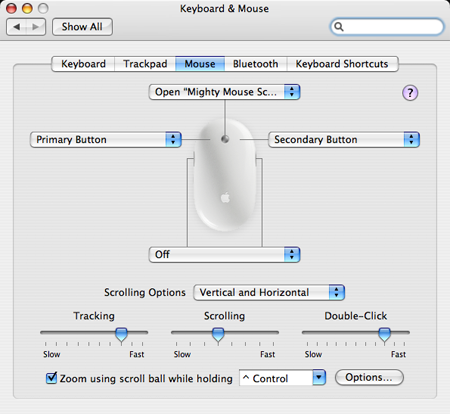The height and width of the screenshot is (414, 450).
Task: Open the Primary Button dropdown
Action: pos(106,139)
